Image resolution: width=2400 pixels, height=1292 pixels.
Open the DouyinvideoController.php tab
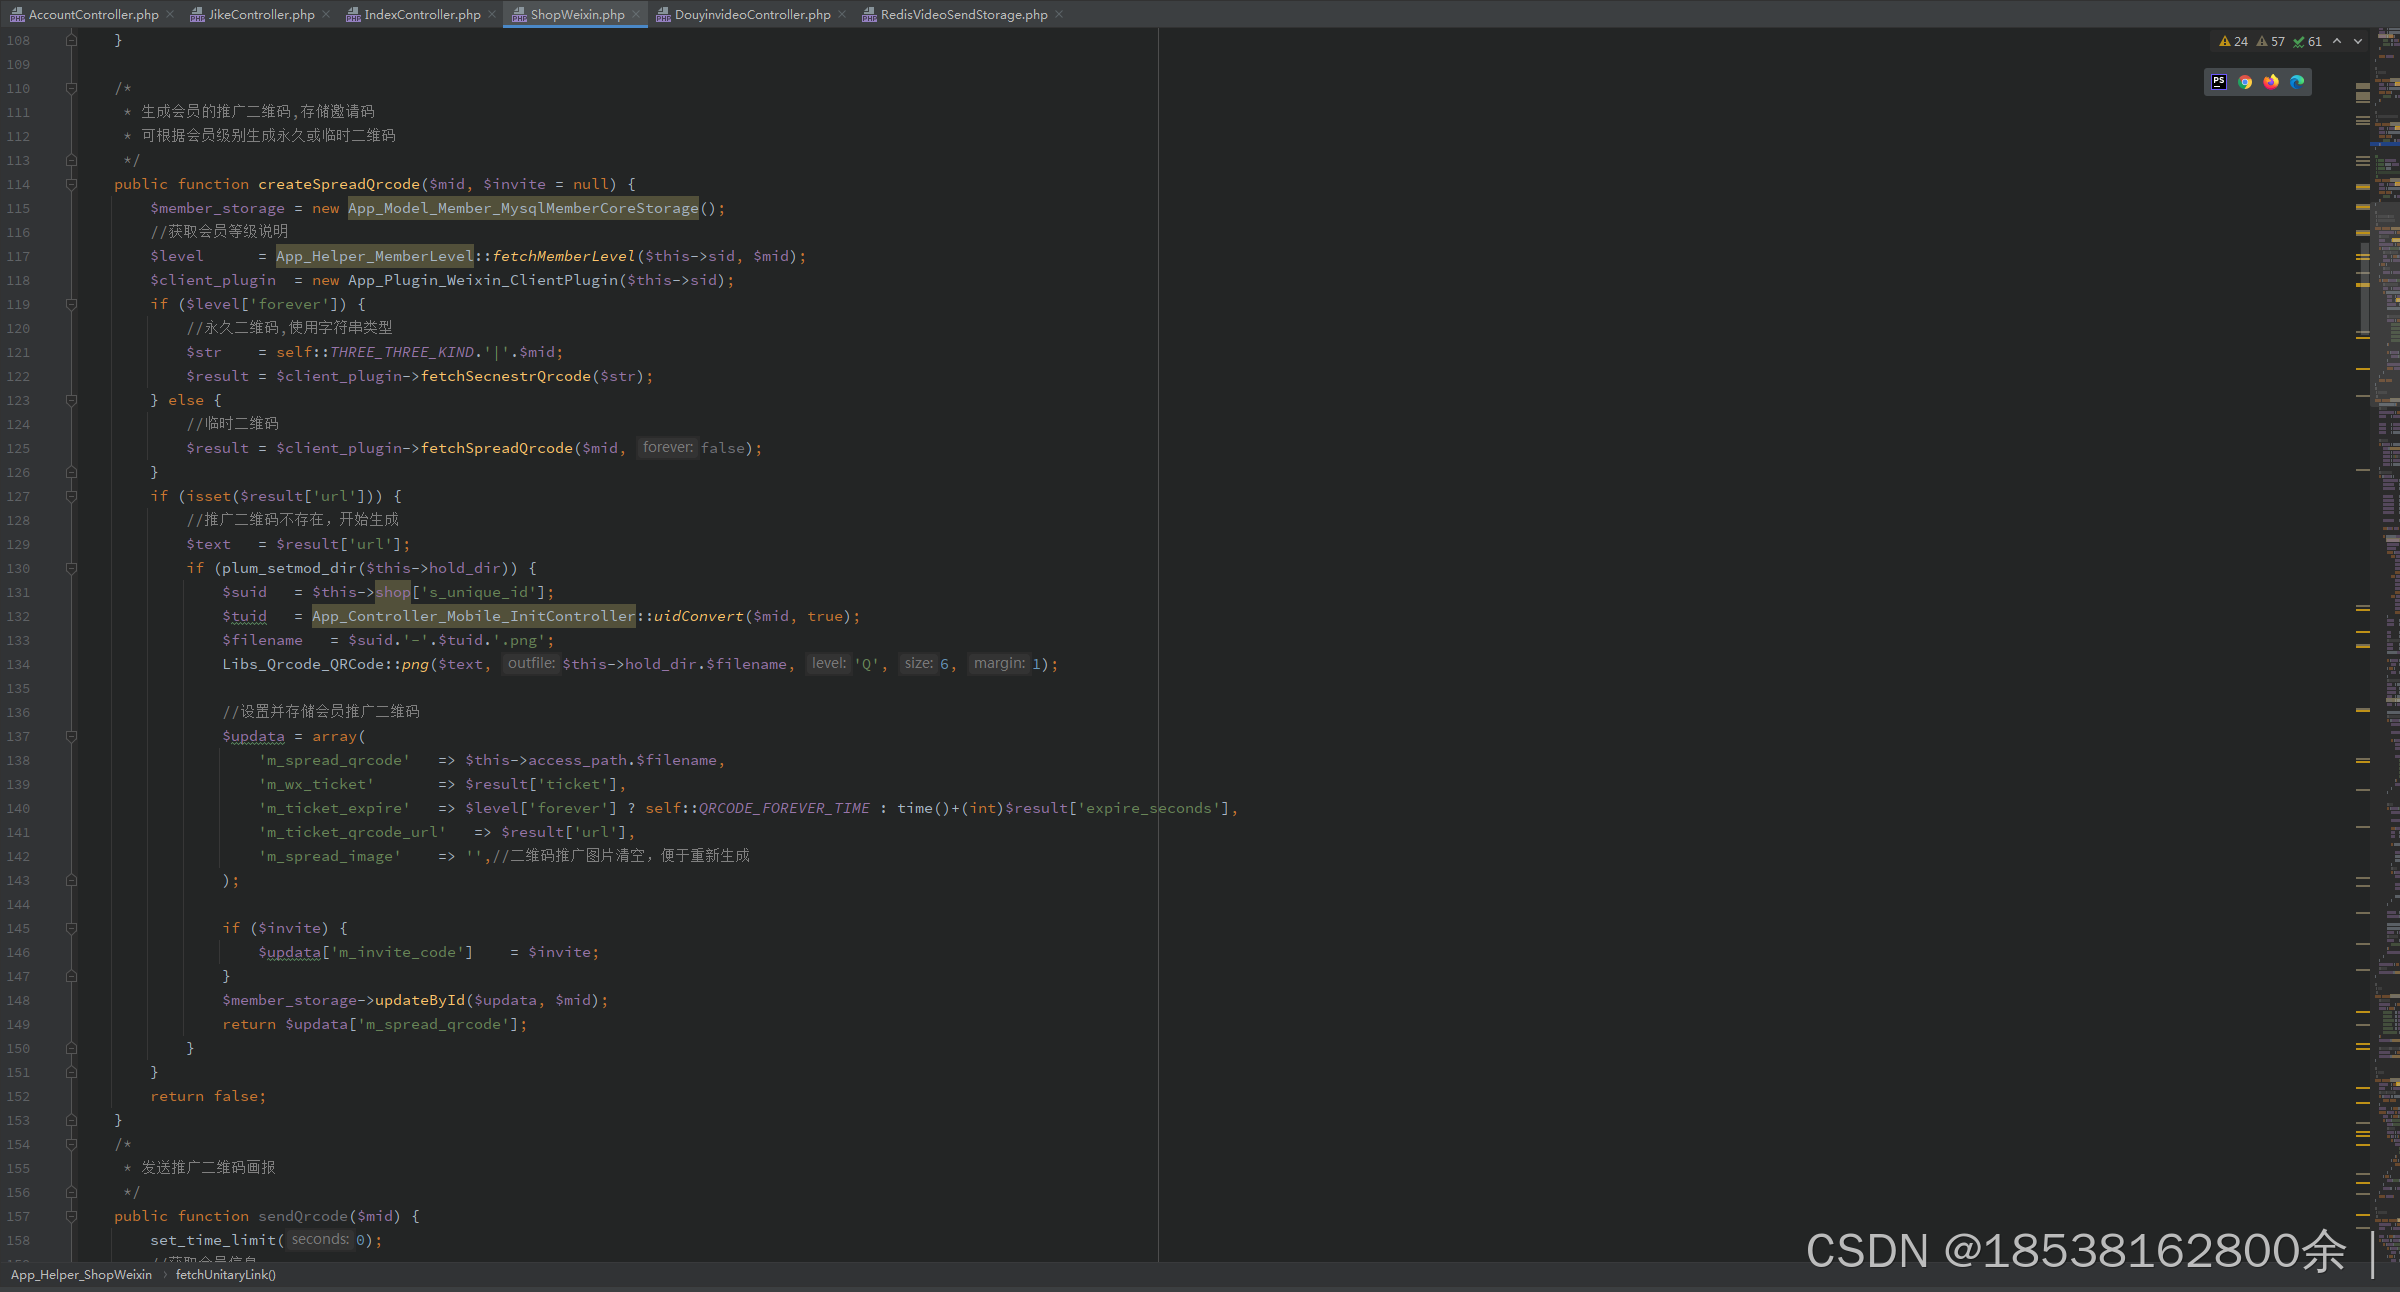pyautogui.click(x=751, y=14)
